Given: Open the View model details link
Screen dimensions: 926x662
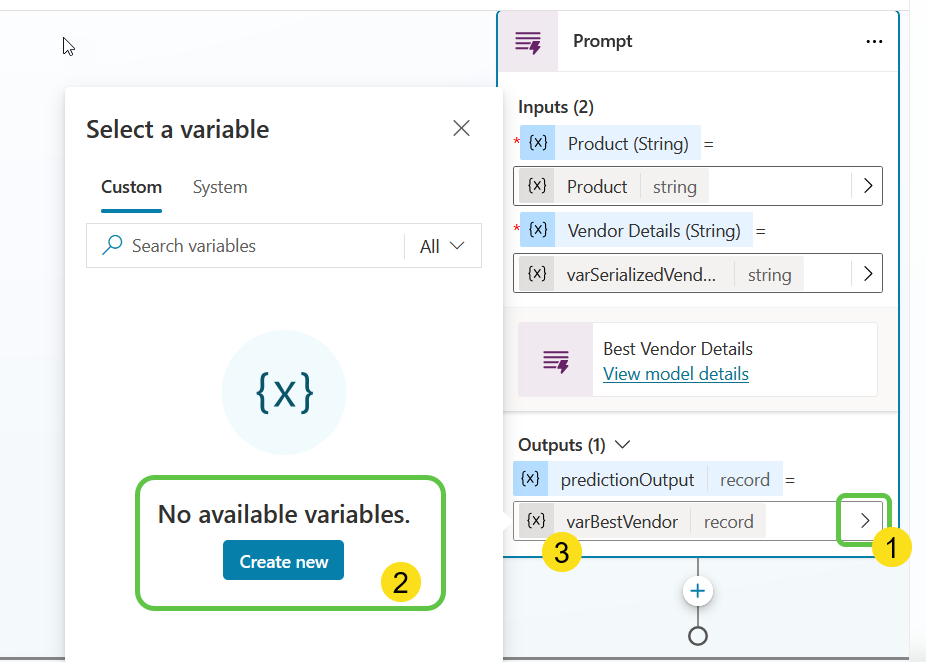Looking at the screenshot, I should tap(675, 374).
